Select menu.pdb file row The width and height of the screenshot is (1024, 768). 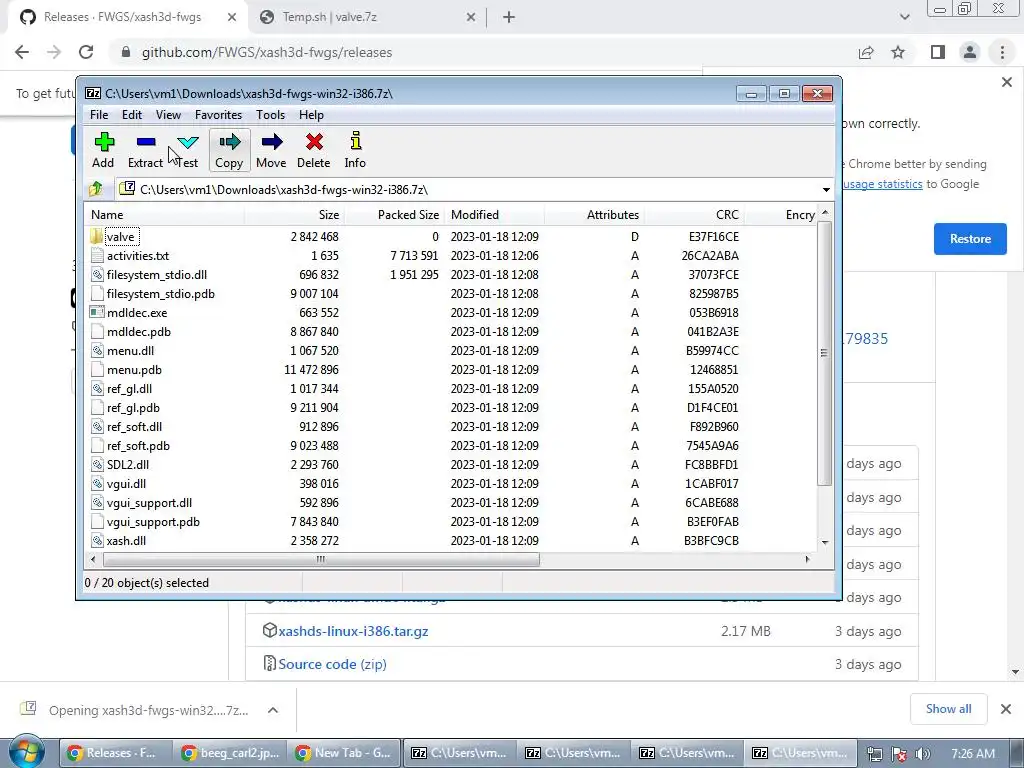451,370
